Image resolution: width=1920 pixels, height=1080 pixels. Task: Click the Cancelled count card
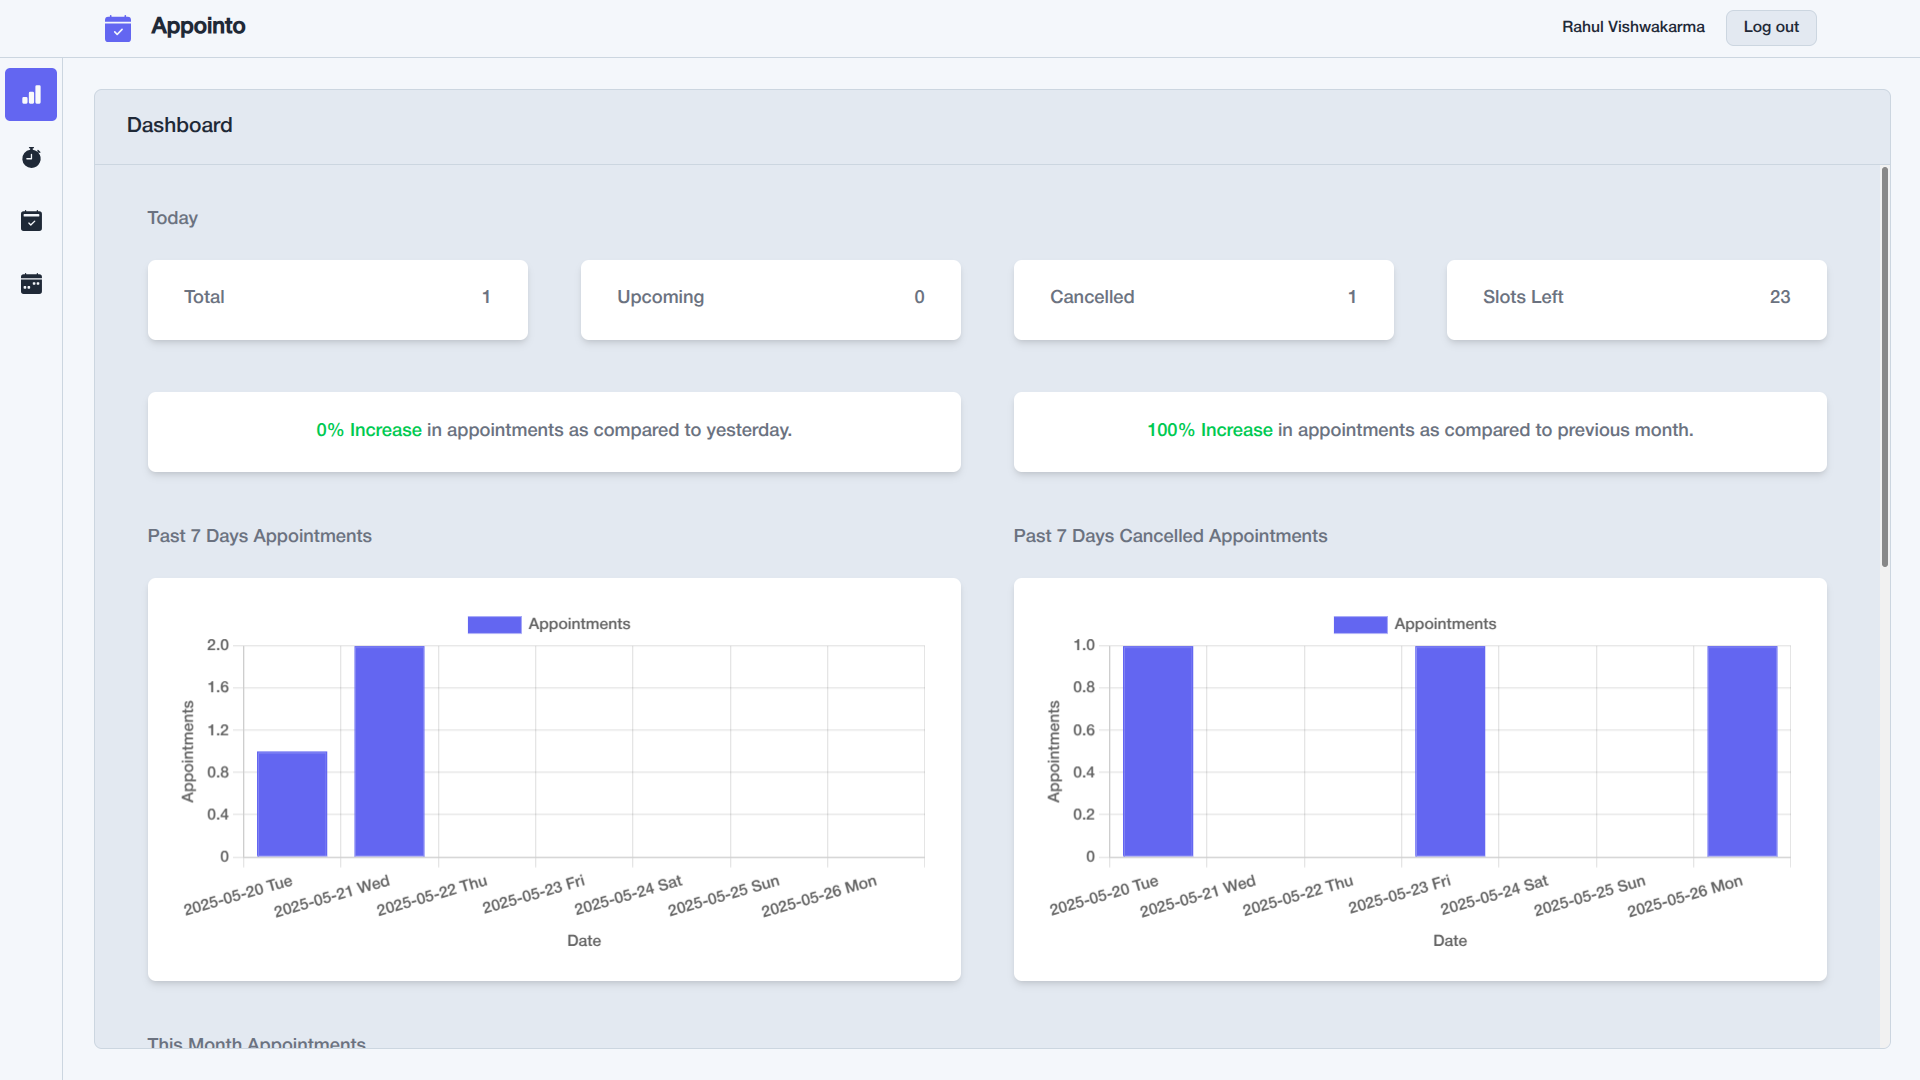point(1203,299)
